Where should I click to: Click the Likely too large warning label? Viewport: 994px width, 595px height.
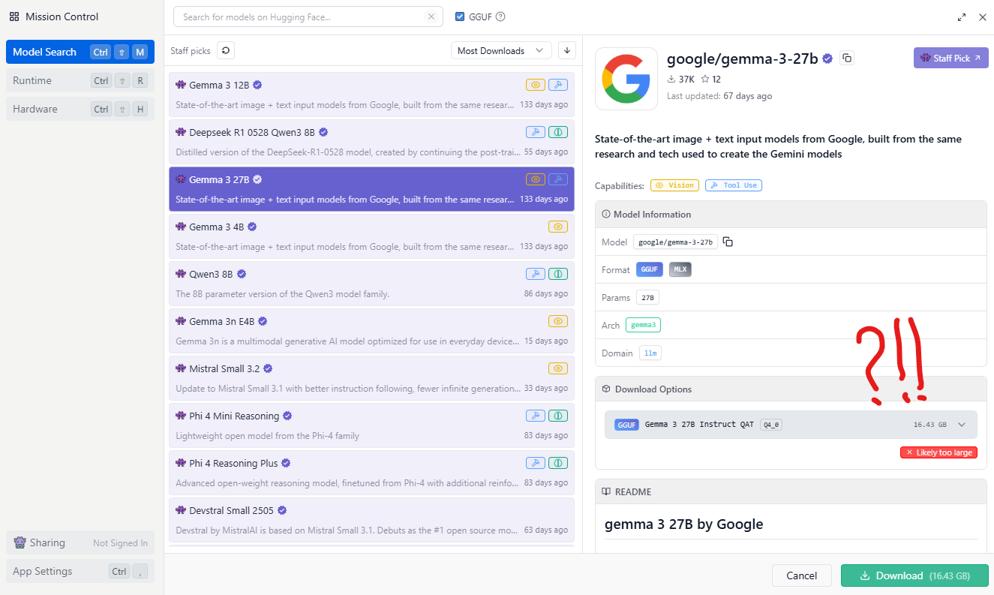[938, 452]
